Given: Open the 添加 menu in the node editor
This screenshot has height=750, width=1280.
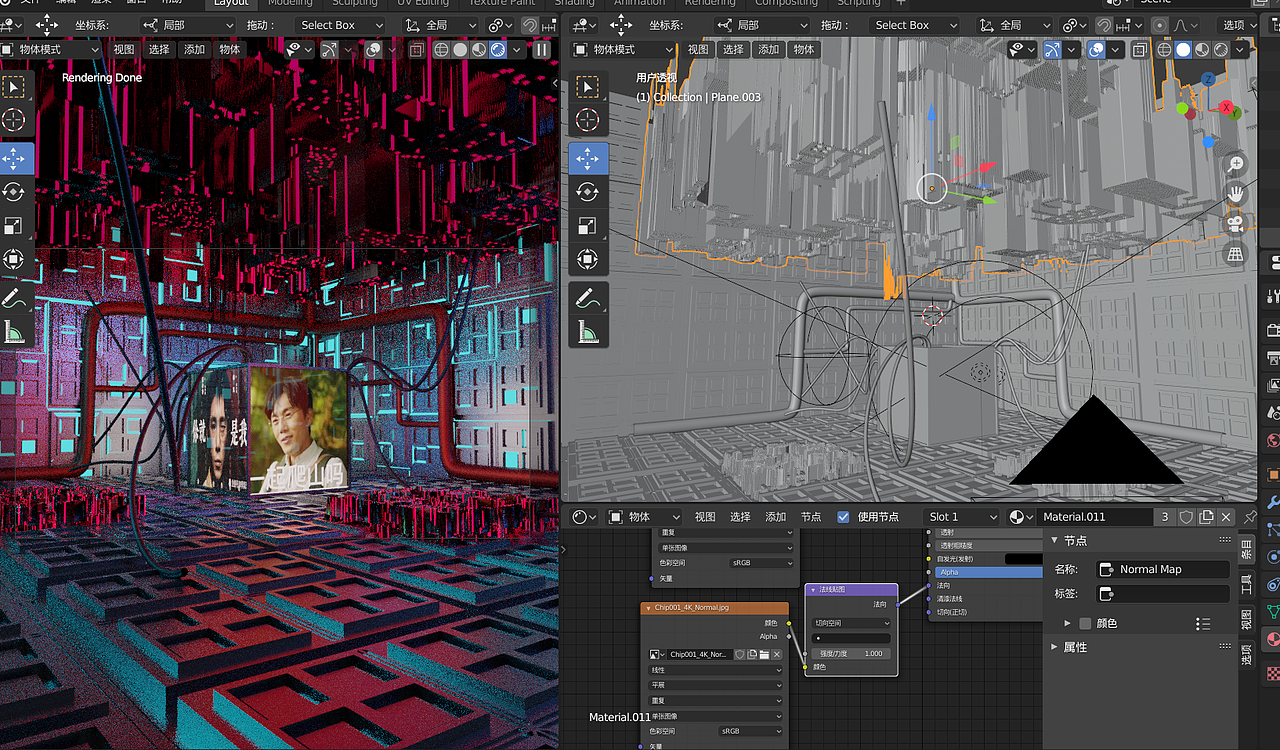Looking at the screenshot, I should click(776, 517).
